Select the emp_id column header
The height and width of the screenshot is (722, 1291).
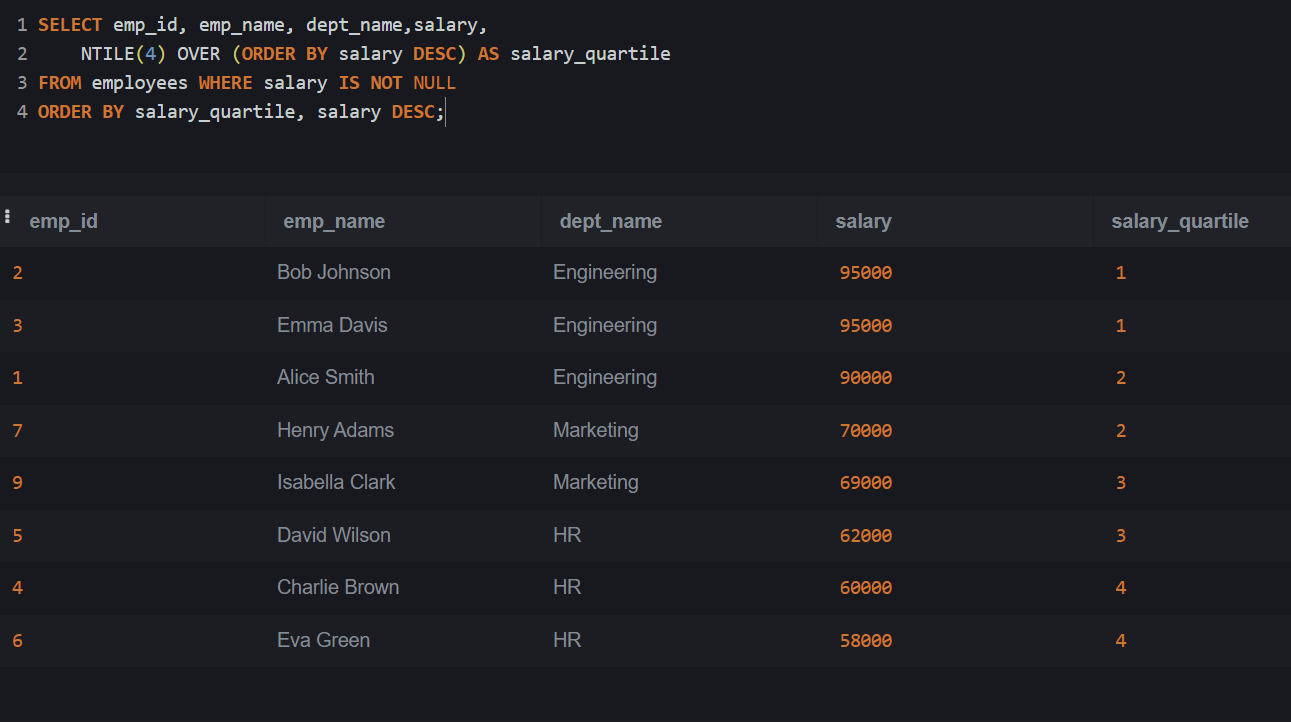tap(64, 221)
